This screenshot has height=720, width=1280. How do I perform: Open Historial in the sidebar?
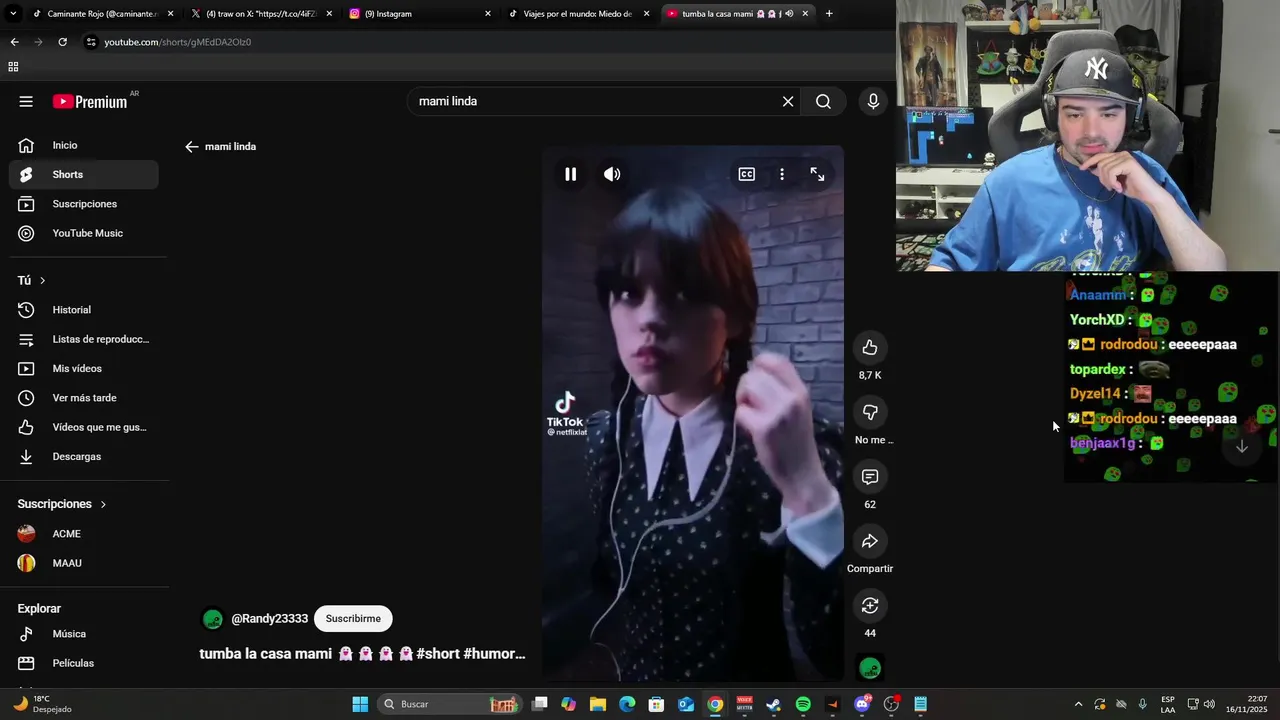tap(84, 310)
